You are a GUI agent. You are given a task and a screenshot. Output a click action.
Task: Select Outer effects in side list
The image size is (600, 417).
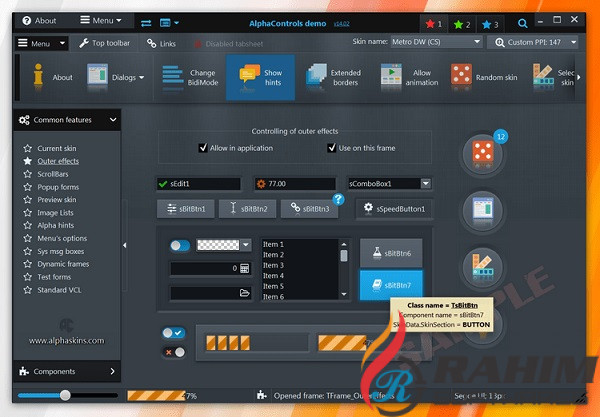click(58, 161)
